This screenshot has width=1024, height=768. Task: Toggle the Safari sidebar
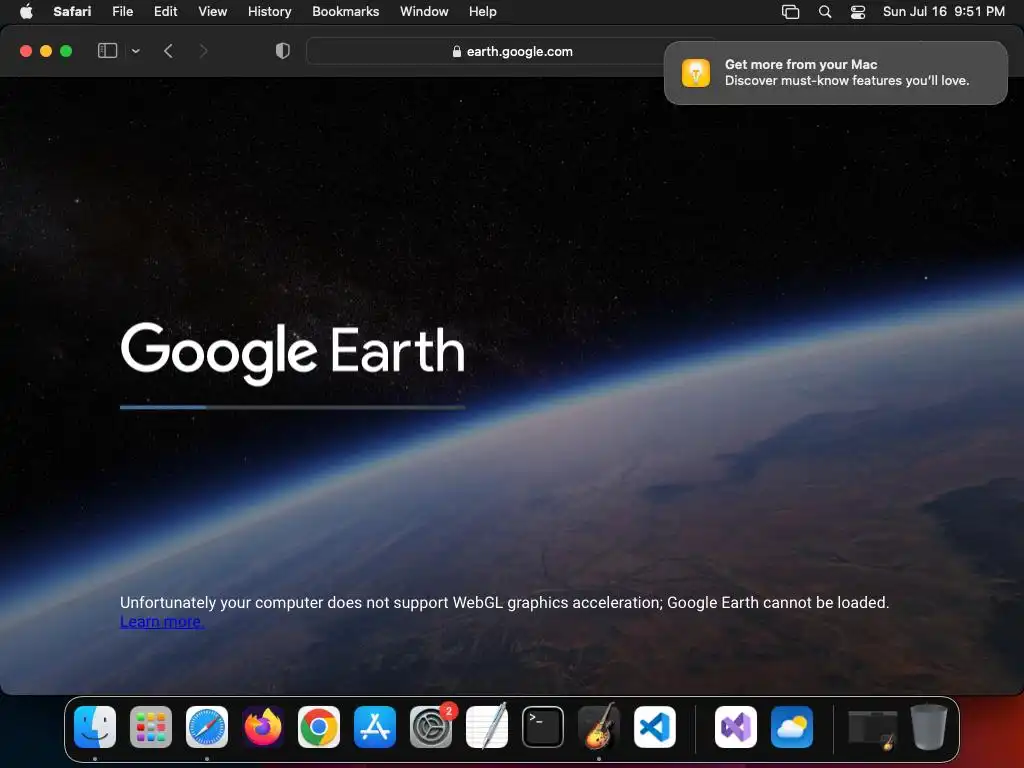pyautogui.click(x=107, y=51)
